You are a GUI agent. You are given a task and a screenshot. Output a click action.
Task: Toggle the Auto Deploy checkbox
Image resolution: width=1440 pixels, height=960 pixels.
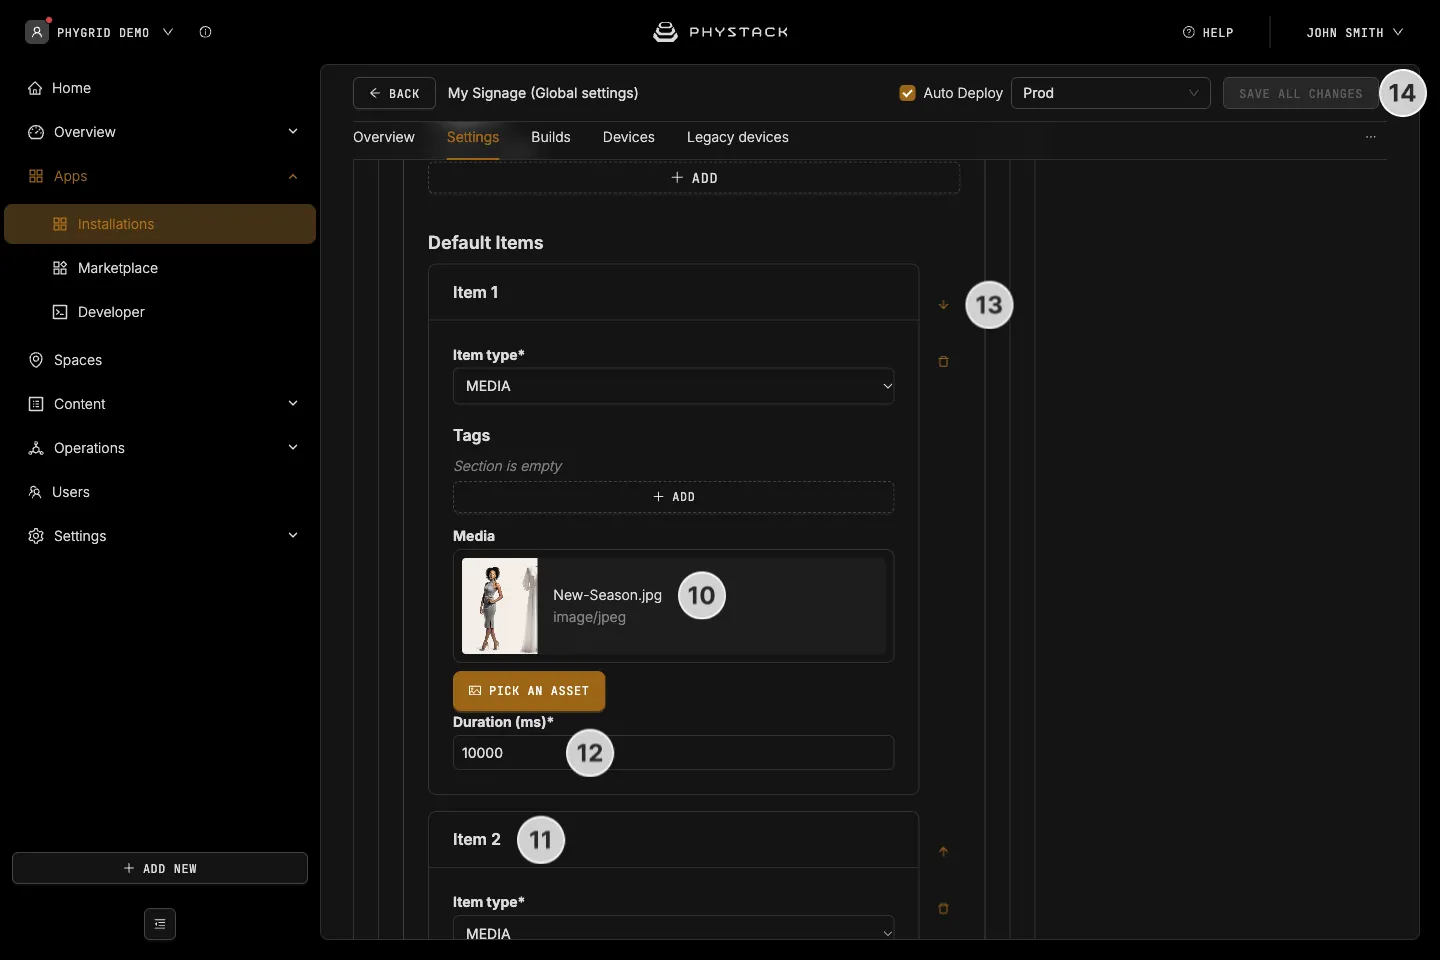click(908, 93)
